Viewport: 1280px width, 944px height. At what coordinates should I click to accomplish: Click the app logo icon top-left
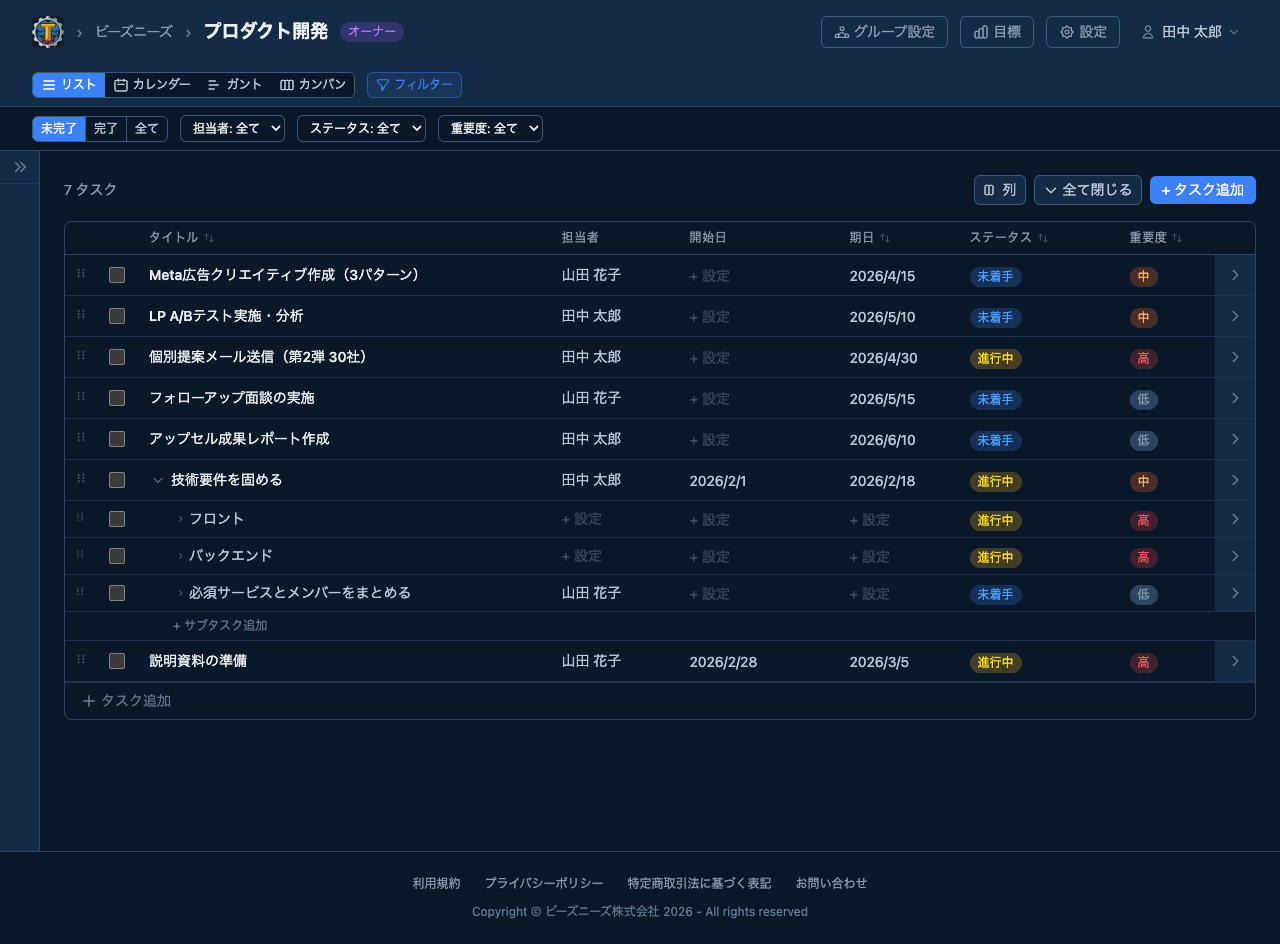coord(46,31)
